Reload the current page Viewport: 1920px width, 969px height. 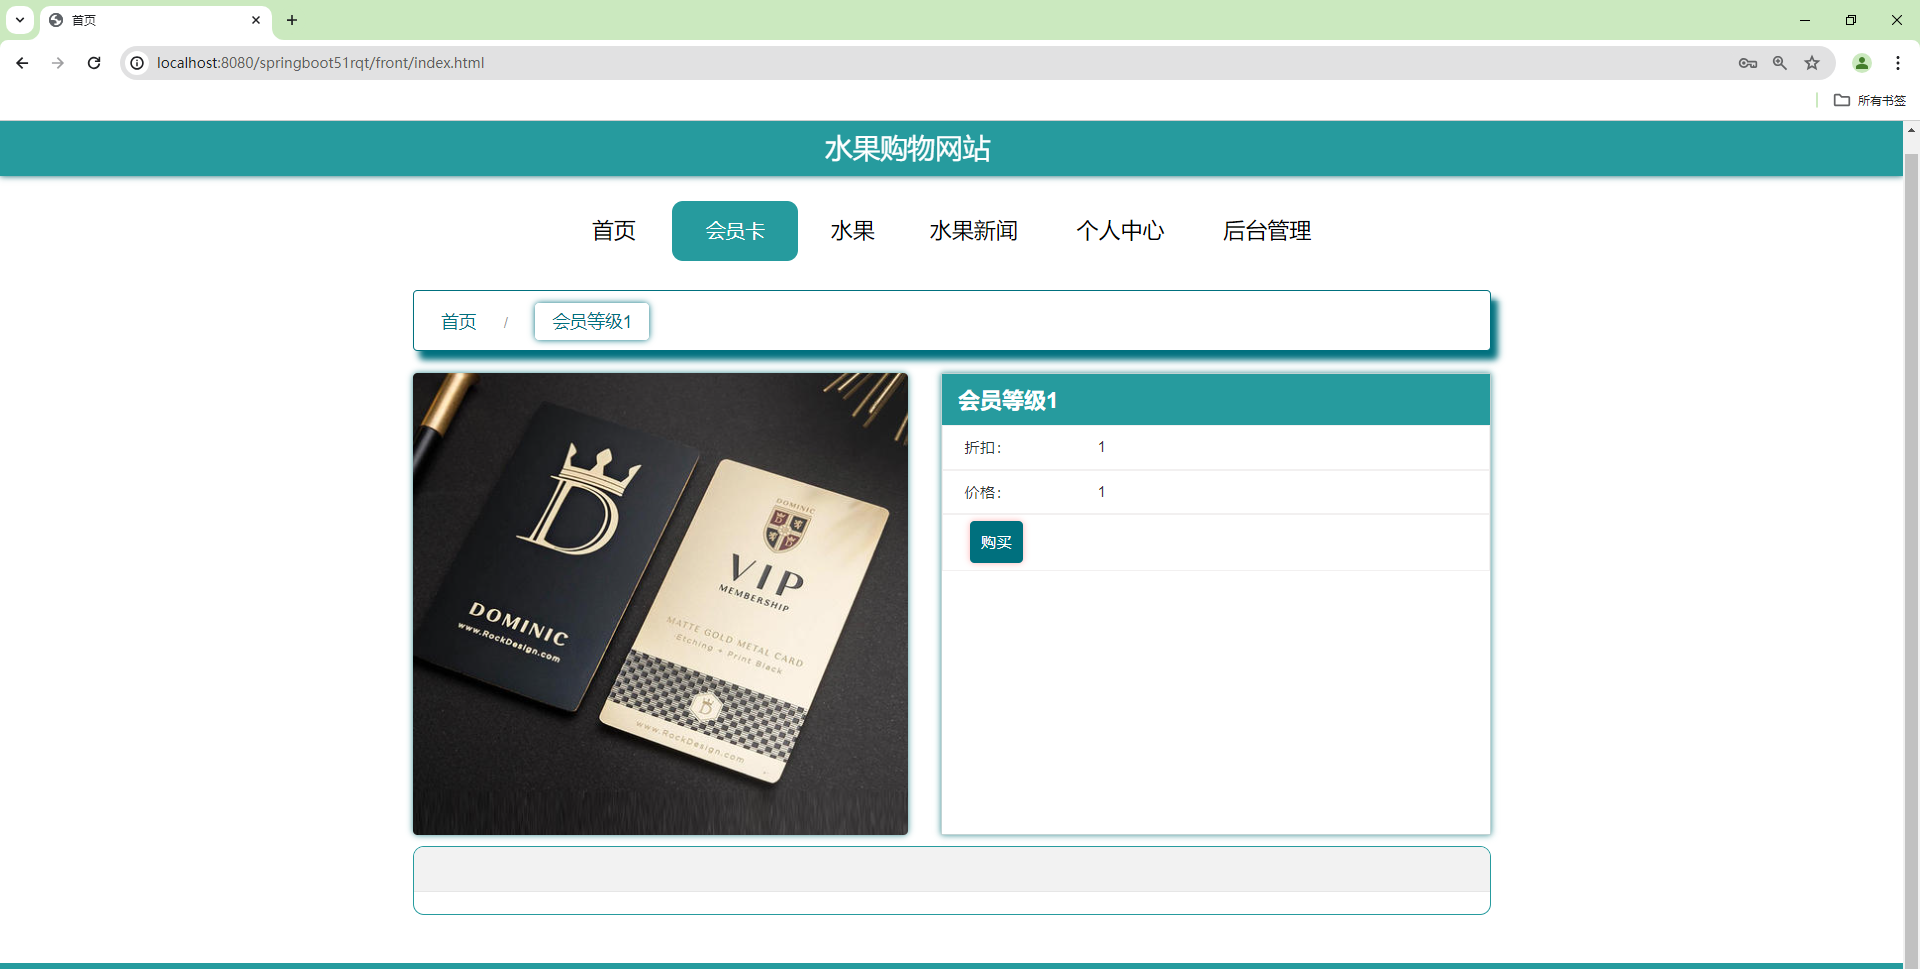pos(93,62)
